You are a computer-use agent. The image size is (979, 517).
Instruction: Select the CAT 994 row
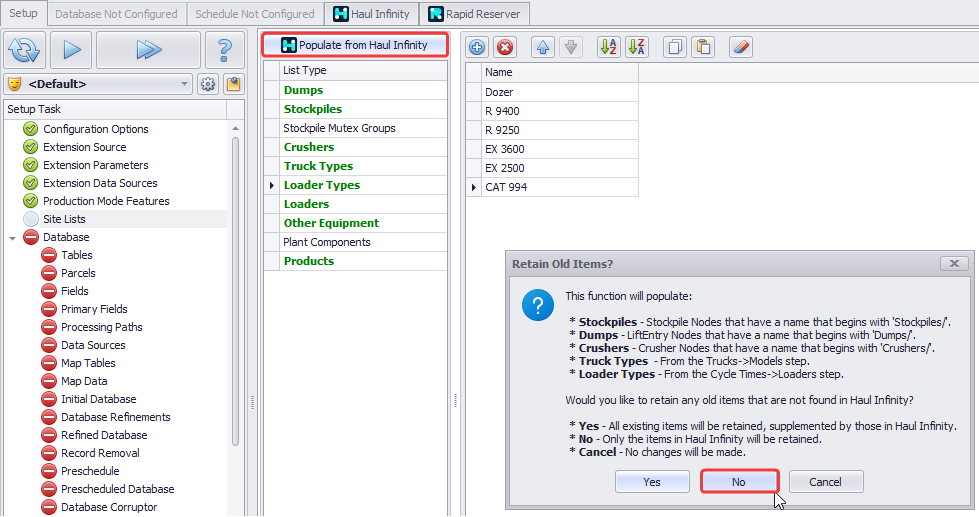click(559, 187)
